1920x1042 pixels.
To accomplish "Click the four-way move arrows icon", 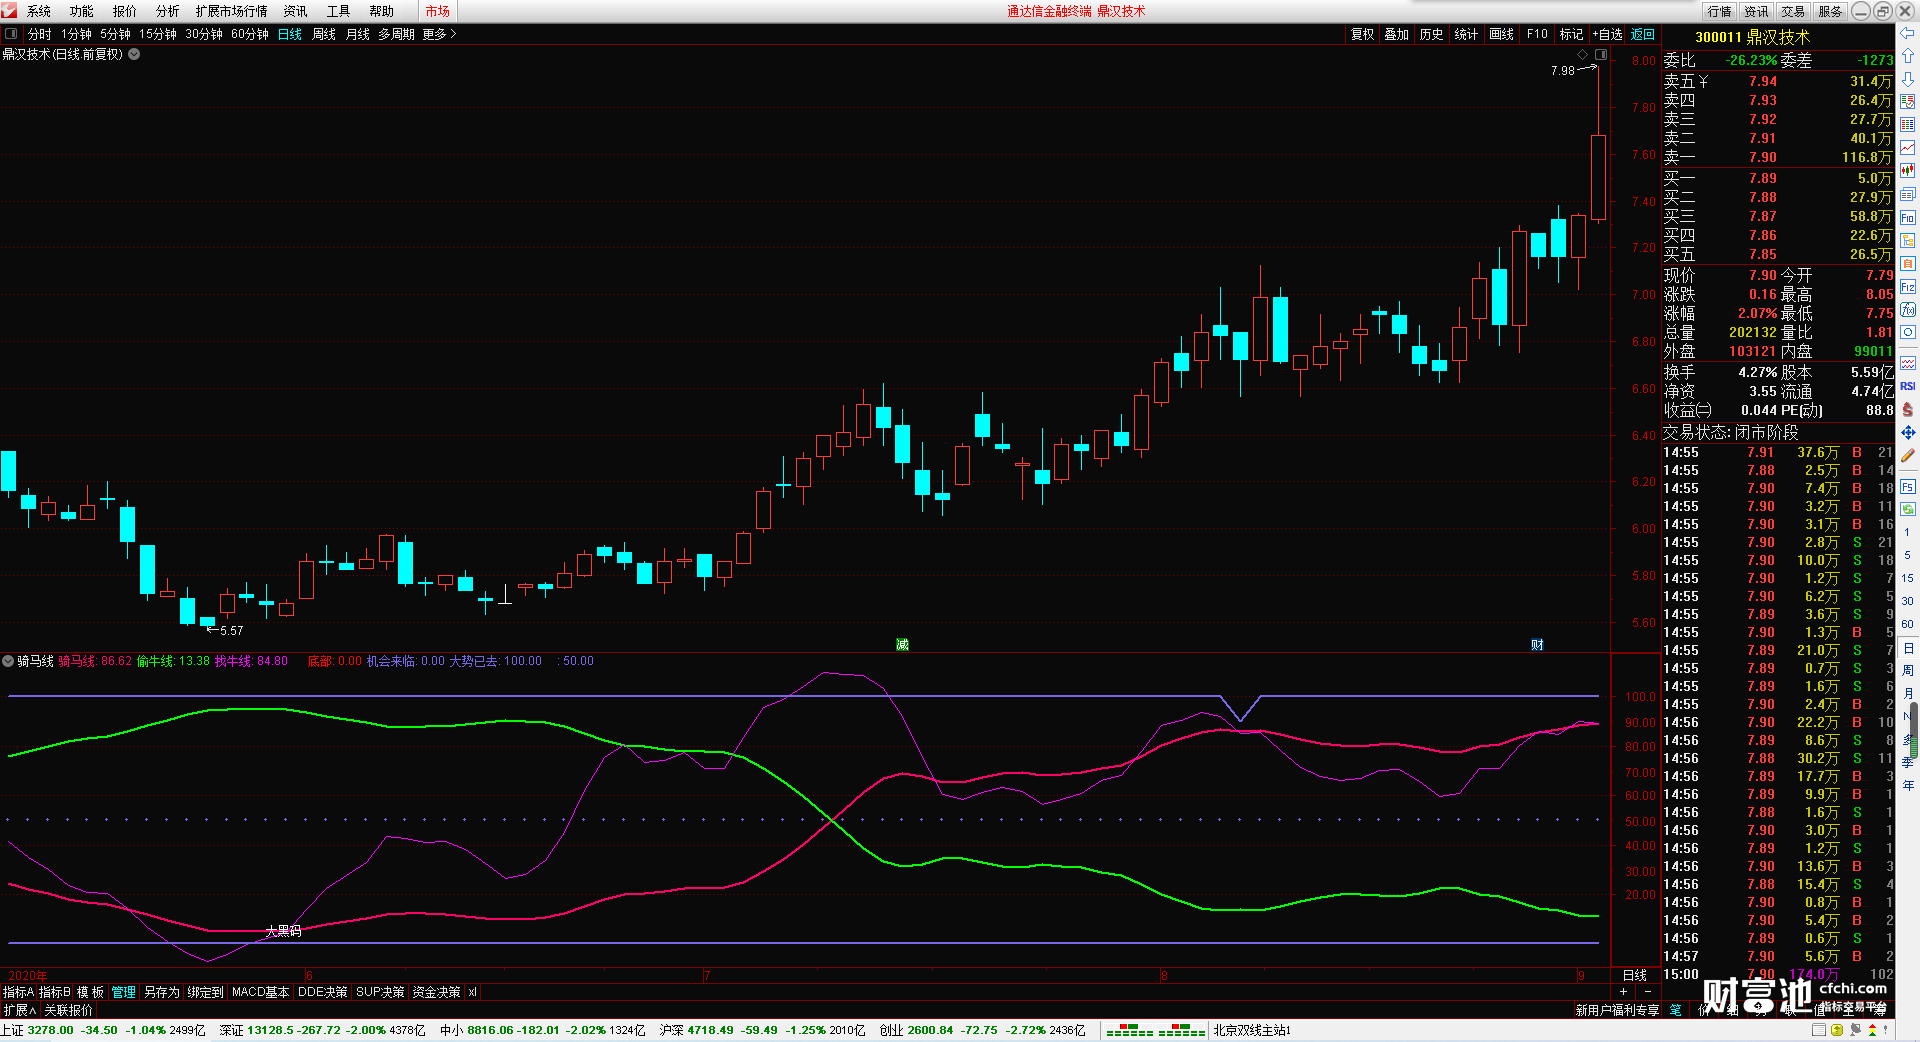I will (1908, 432).
